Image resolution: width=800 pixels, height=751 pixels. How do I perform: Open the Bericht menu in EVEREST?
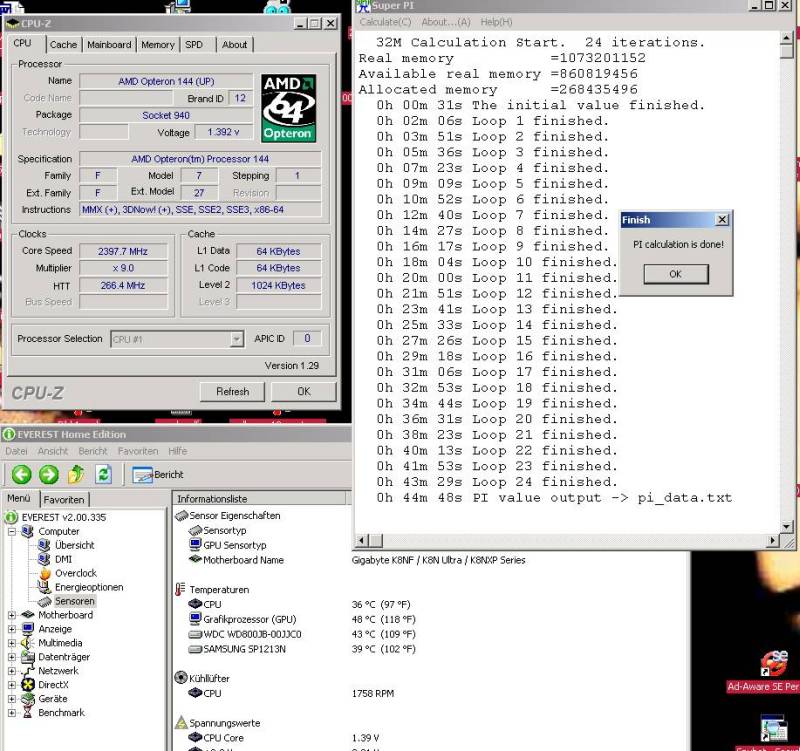coord(93,451)
